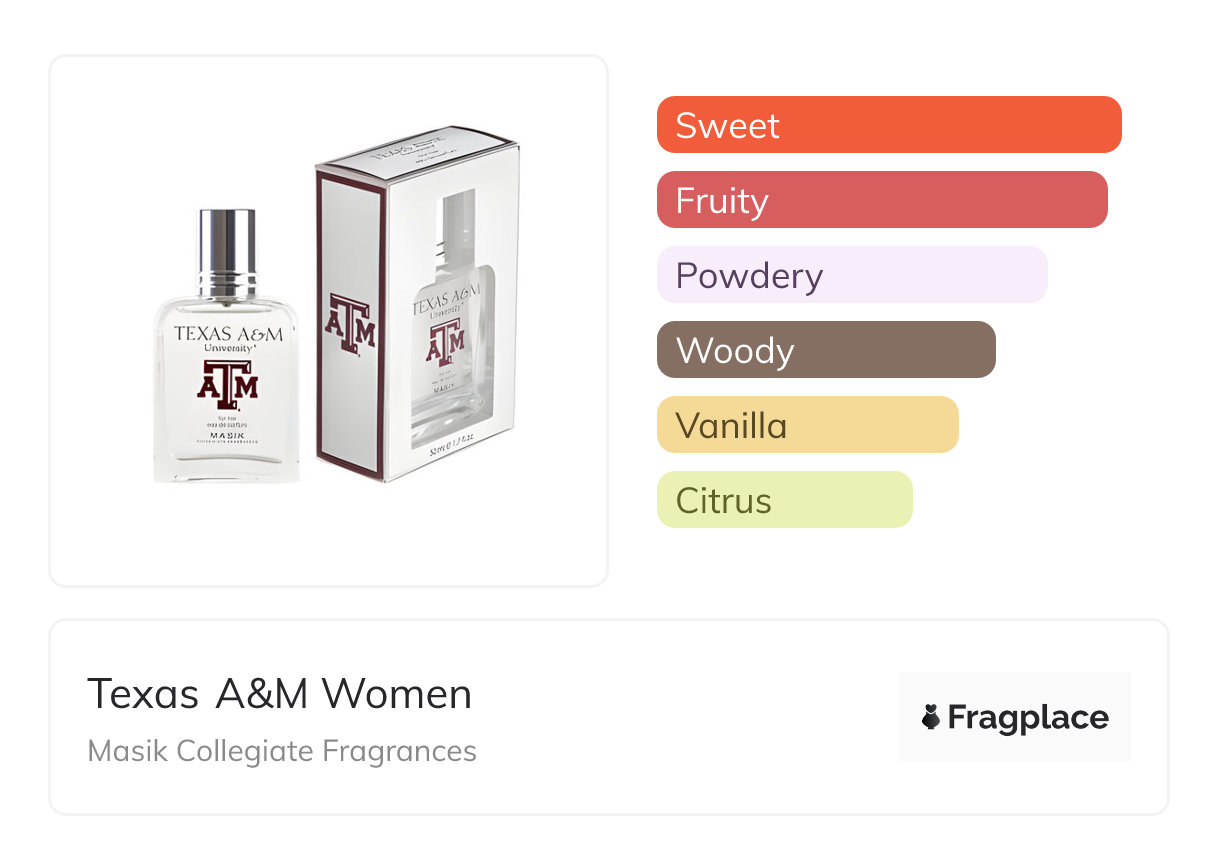Viewport: 1218px width, 864px height.
Task: Click the ATM logo on the box side panel
Action: [x=350, y=323]
